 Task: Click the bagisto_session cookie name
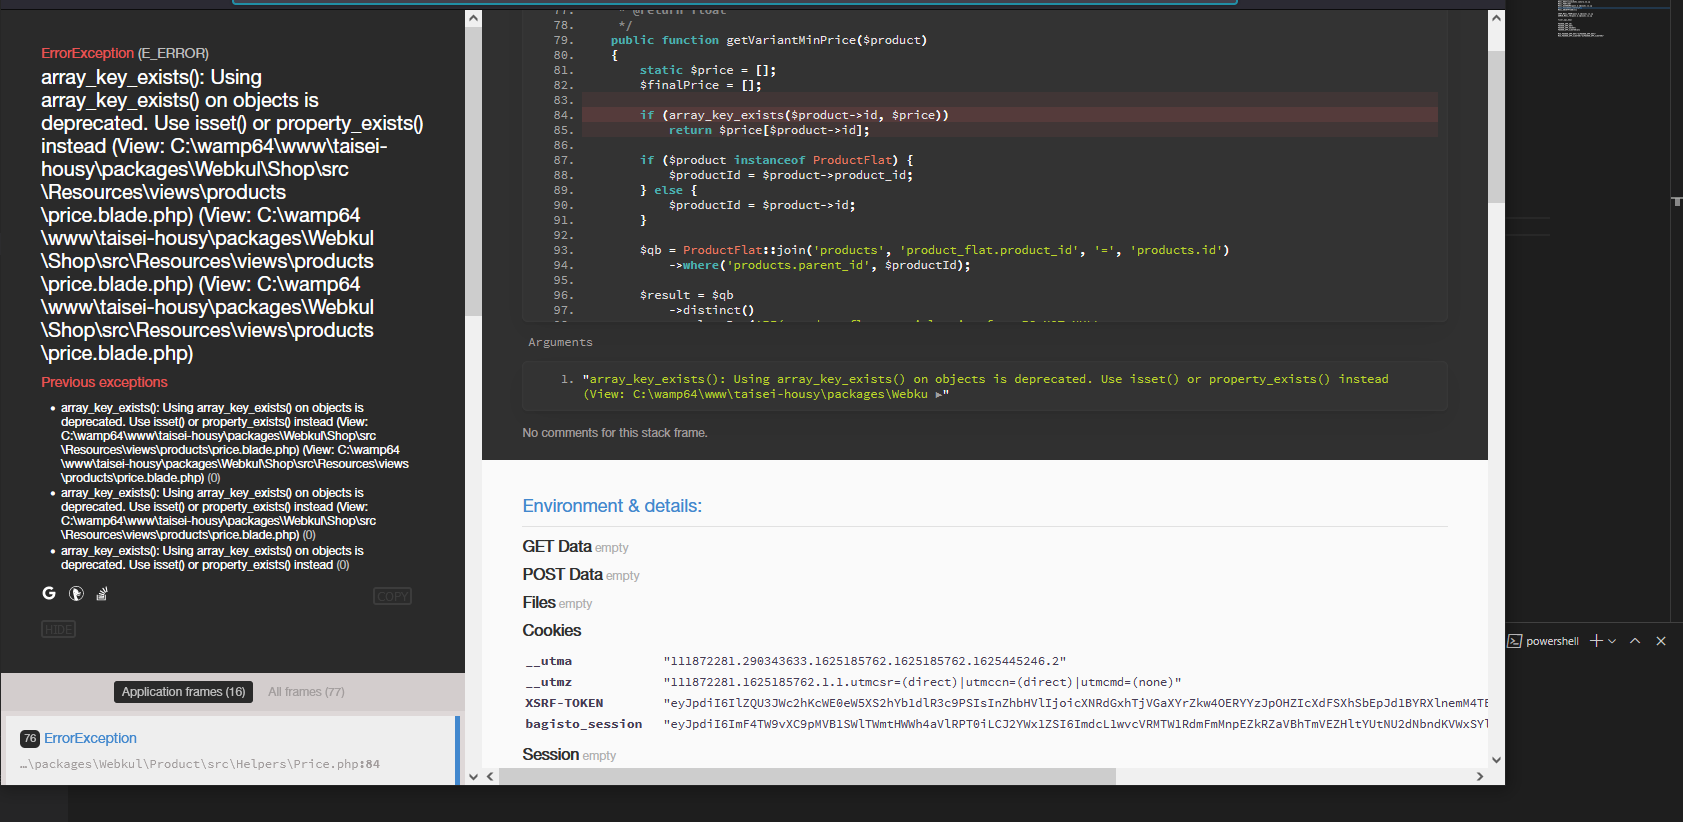[x=584, y=724]
